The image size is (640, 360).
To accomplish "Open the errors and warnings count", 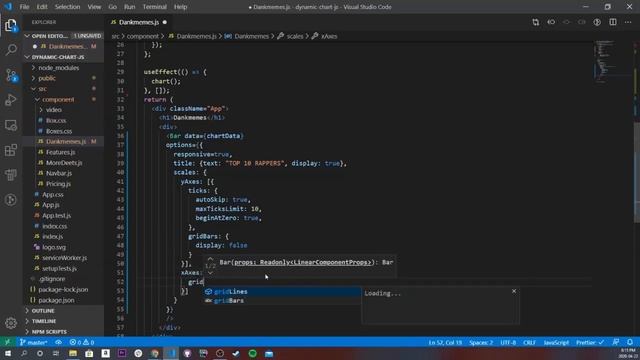I will [82, 342].
